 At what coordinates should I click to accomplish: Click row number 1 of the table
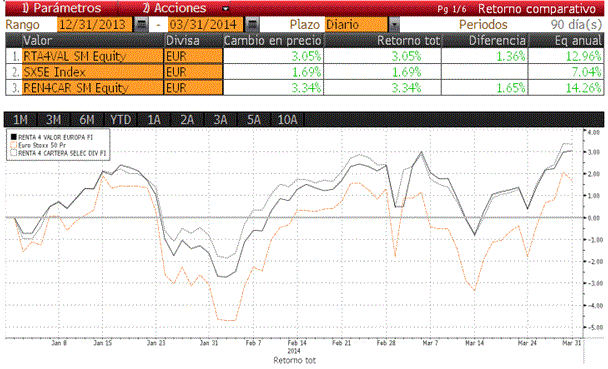[15, 57]
